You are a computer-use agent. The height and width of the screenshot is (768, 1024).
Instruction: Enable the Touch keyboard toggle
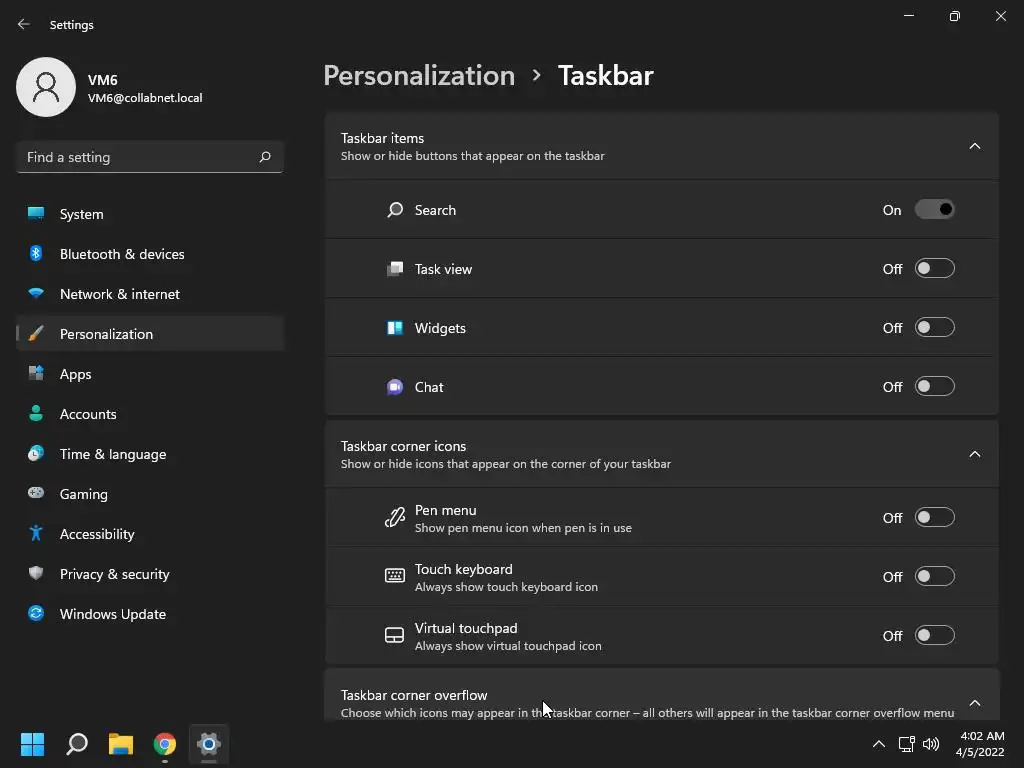pyautogui.click(x=934, y=577)
